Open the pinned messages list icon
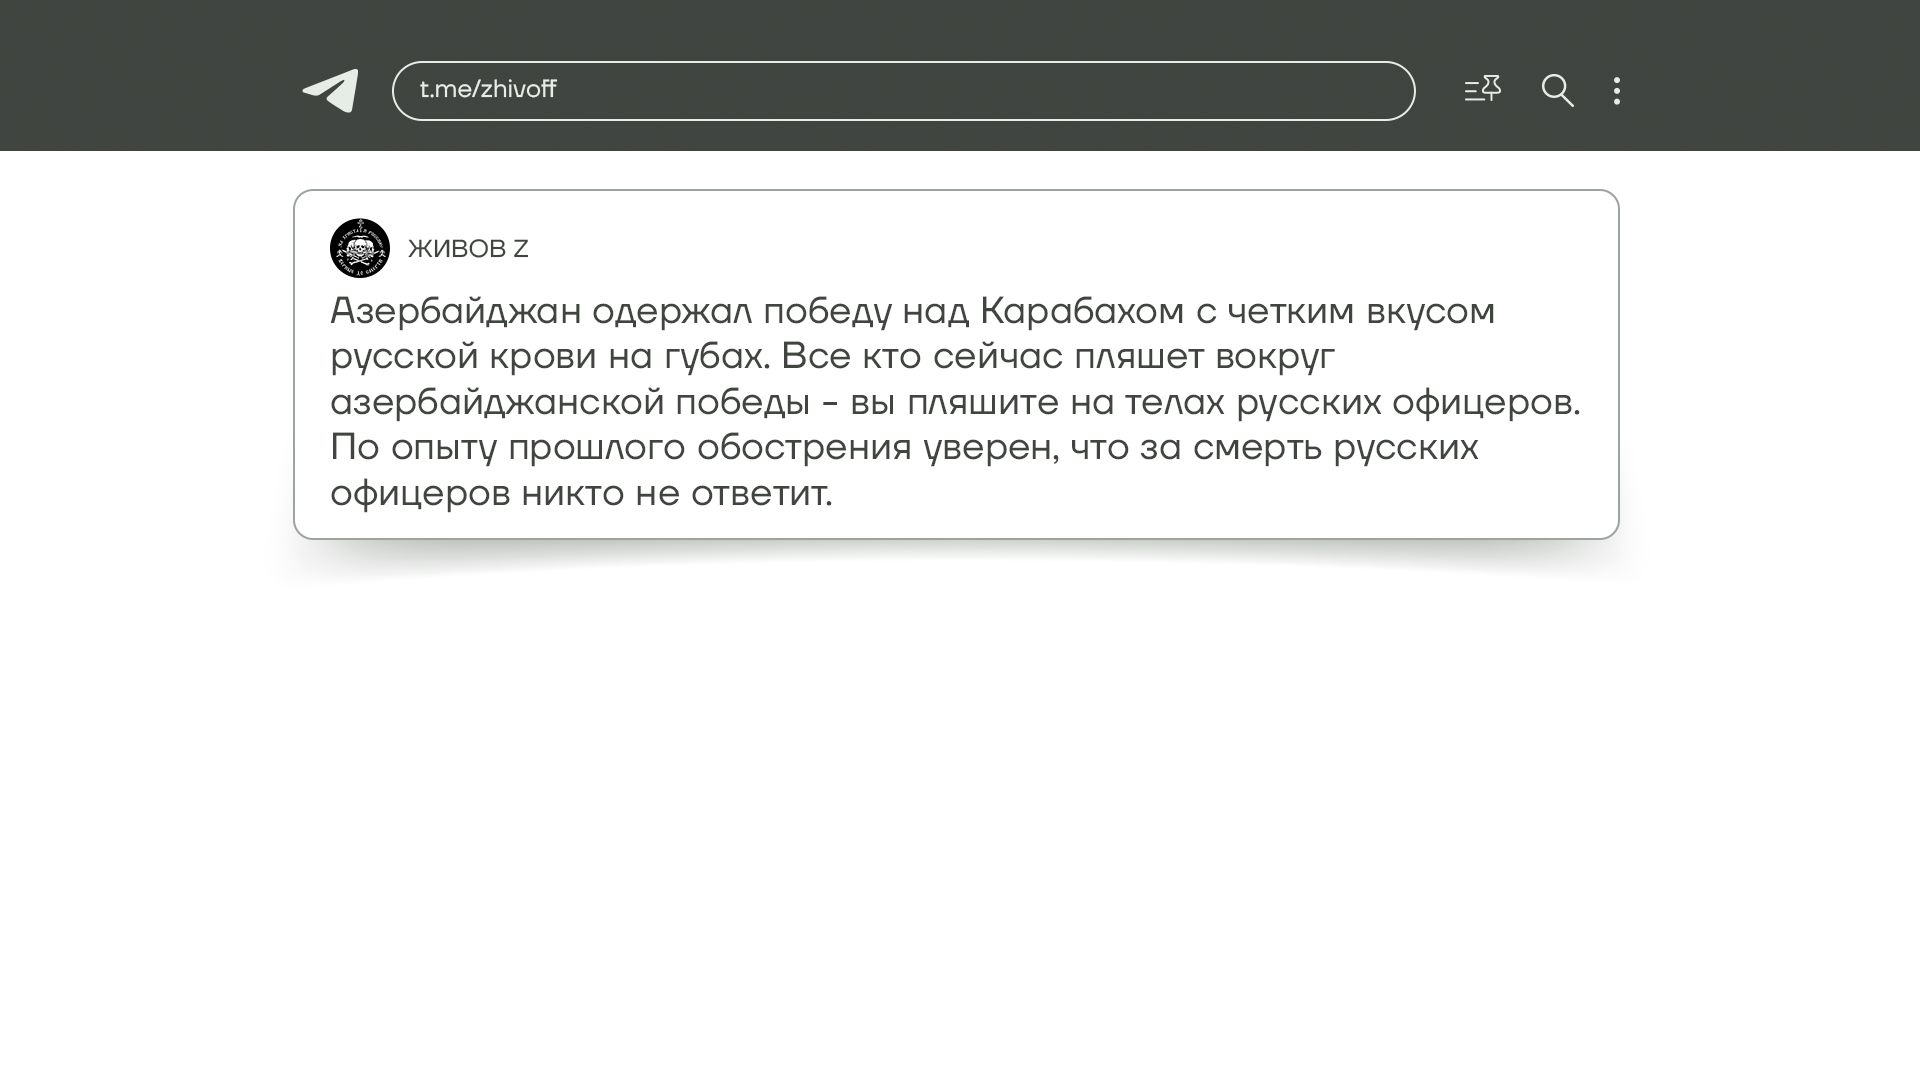1920x1080 pixels. pos(1482,90)
